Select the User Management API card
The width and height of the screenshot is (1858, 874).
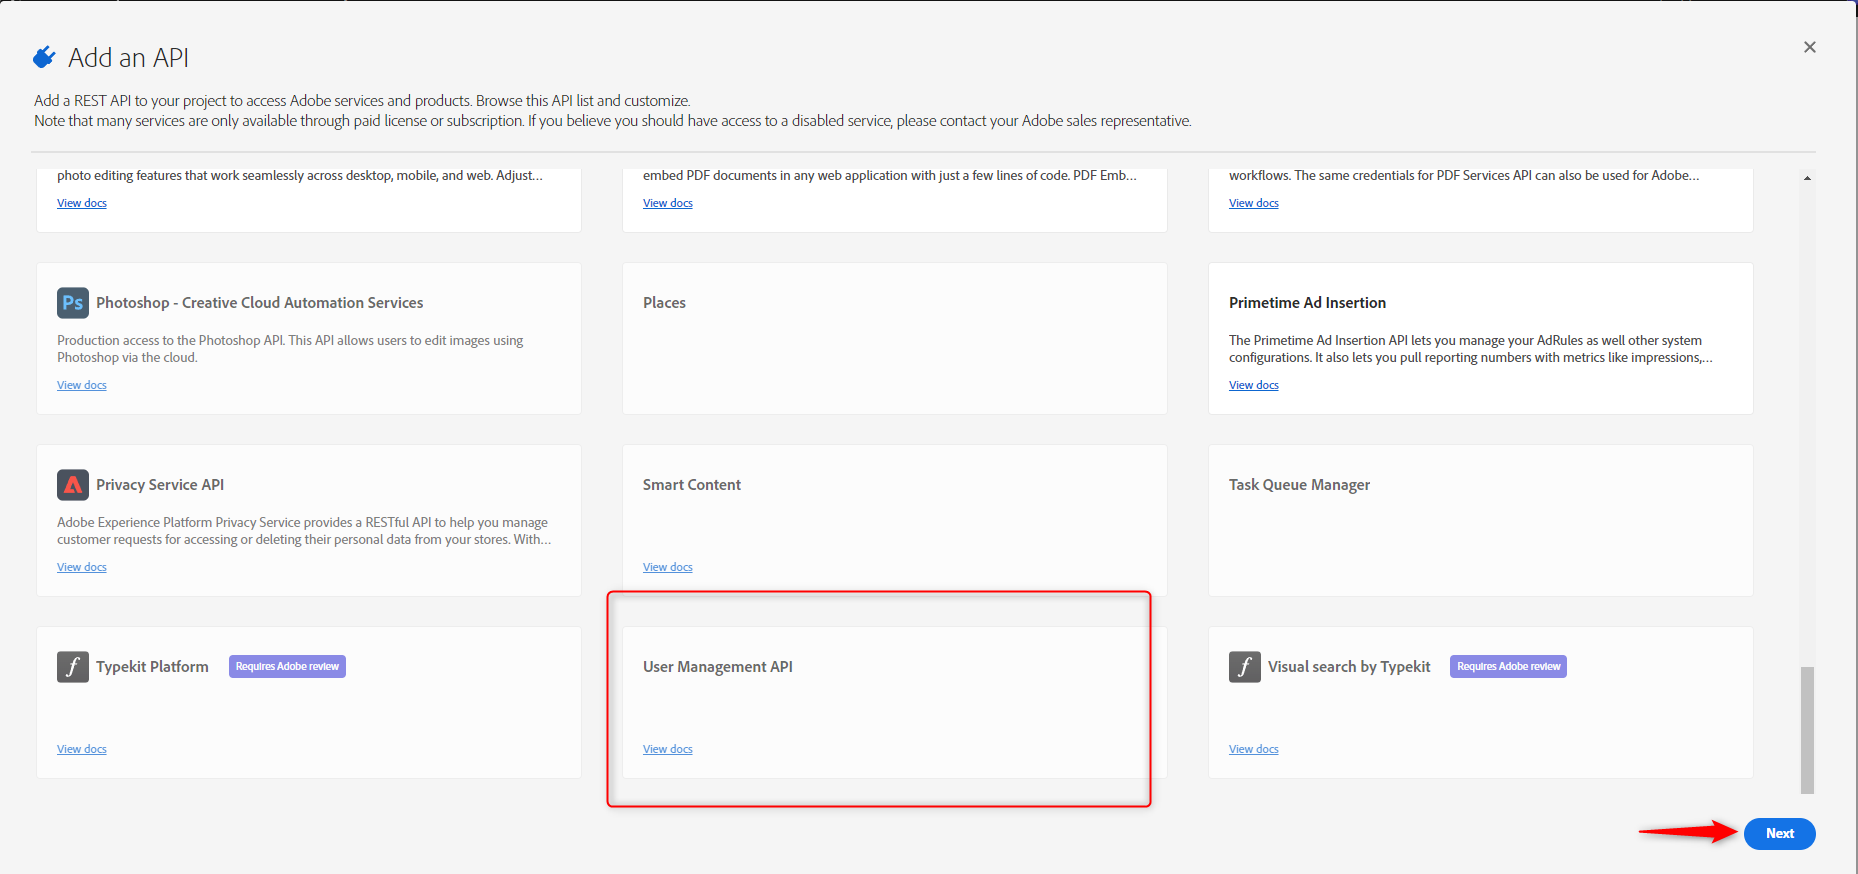tap(894, 703)
